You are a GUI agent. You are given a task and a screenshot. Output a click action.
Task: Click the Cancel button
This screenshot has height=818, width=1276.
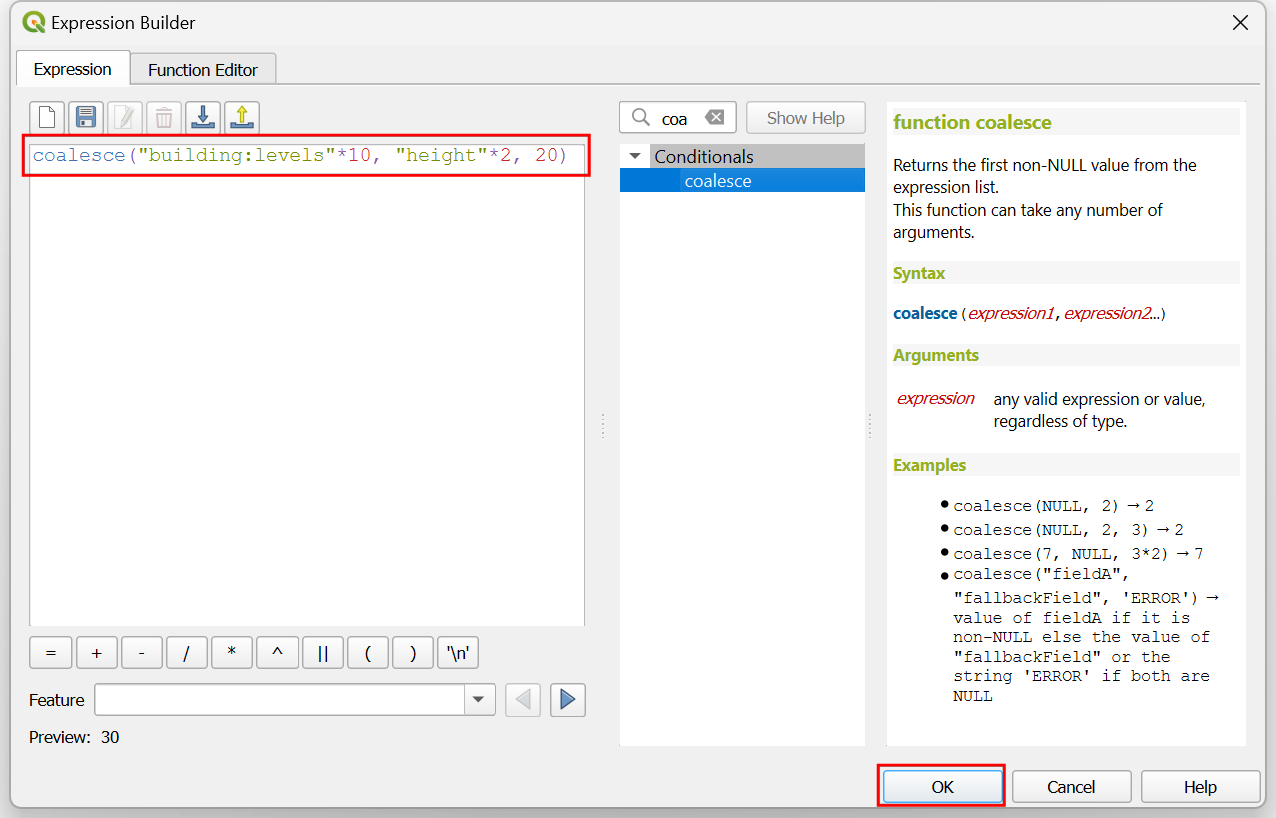[x=1071, y=787]
